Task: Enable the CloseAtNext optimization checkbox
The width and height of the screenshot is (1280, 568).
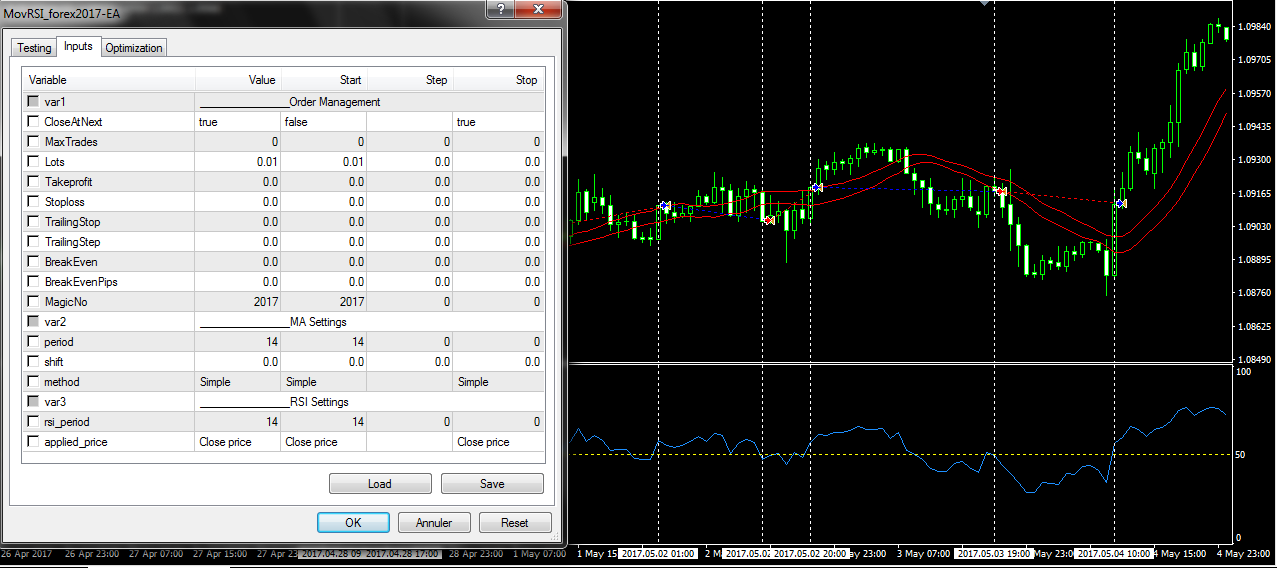Action: [x=34, y=122]
